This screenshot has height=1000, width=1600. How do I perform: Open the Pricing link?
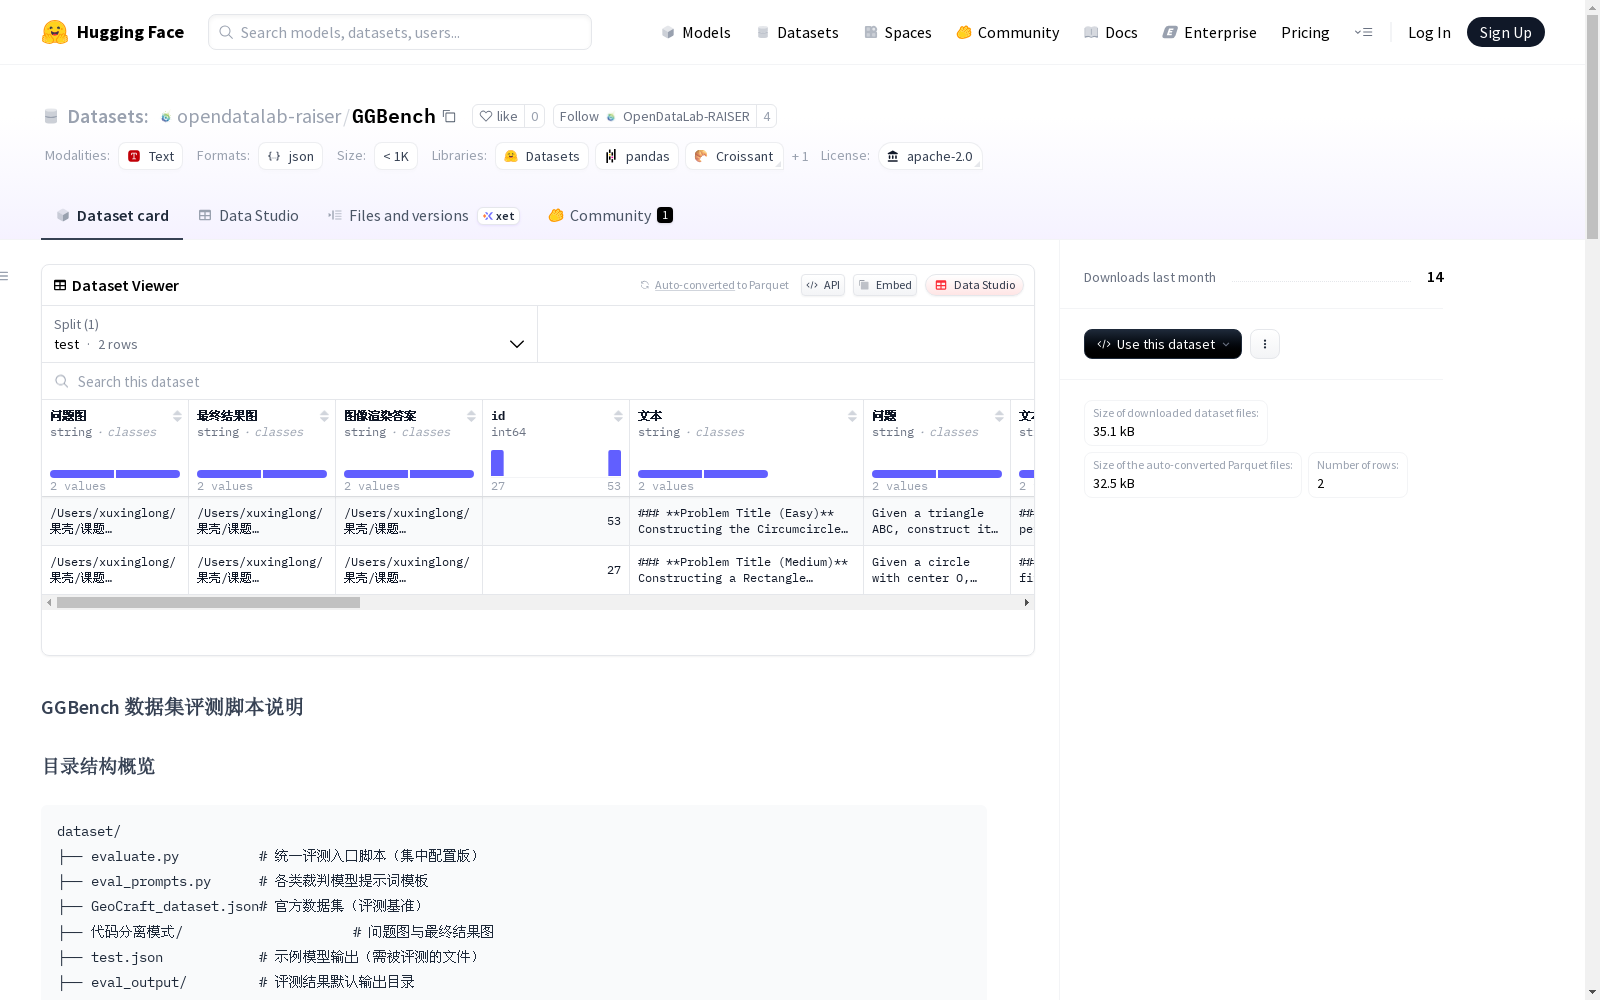coord(1305,32)
